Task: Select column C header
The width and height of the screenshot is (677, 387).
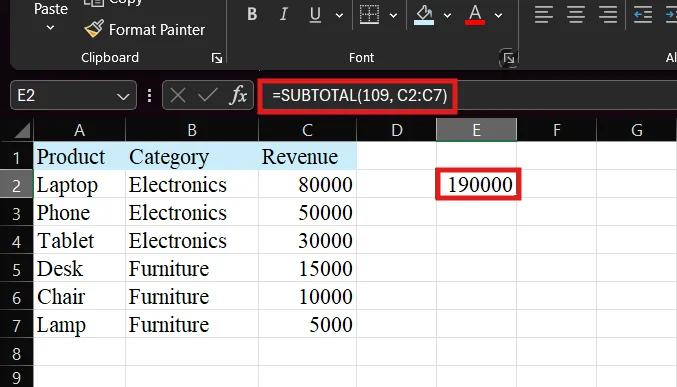Action: 307,130
